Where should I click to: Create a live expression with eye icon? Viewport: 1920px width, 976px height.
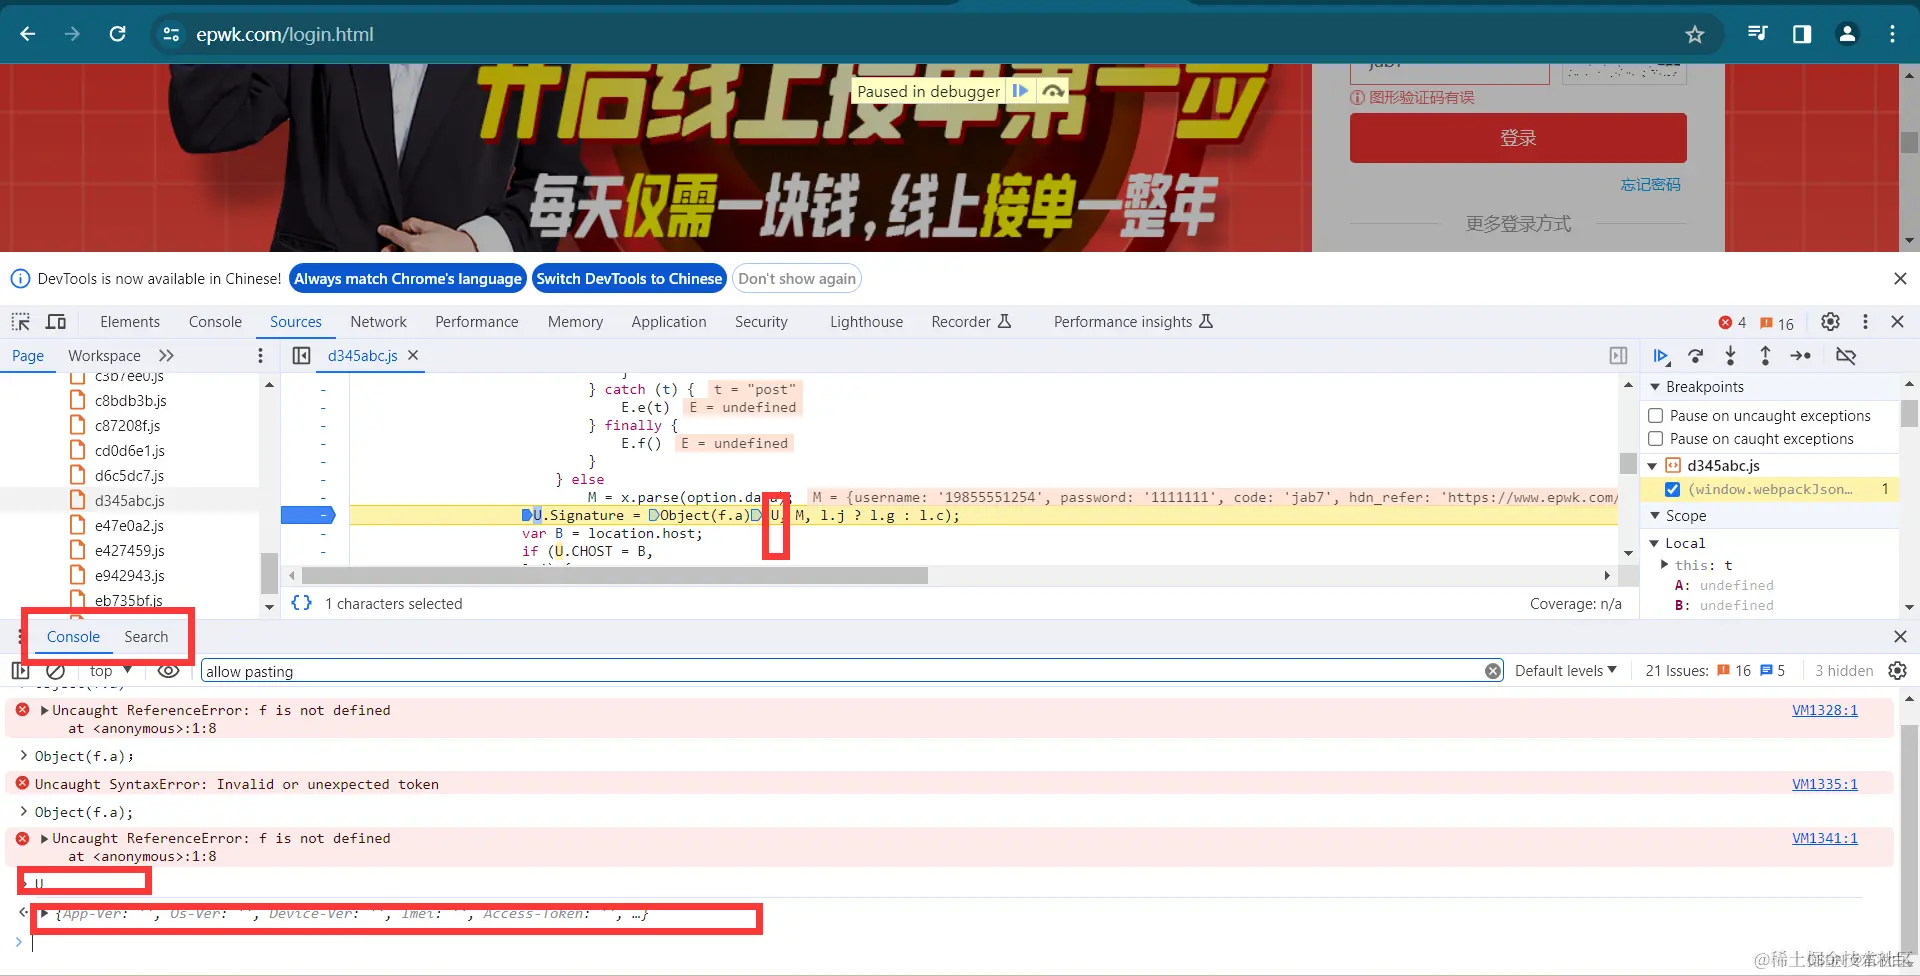(168, 670)
